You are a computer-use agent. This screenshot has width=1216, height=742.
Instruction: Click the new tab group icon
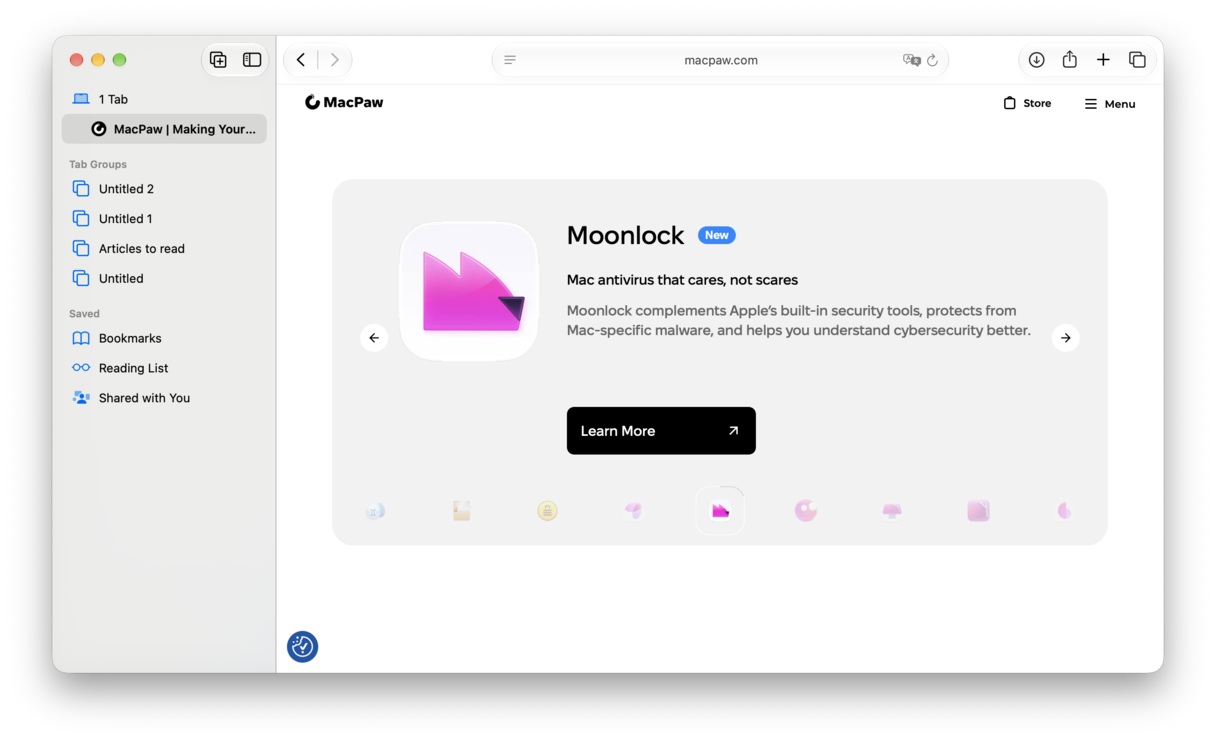218,60
